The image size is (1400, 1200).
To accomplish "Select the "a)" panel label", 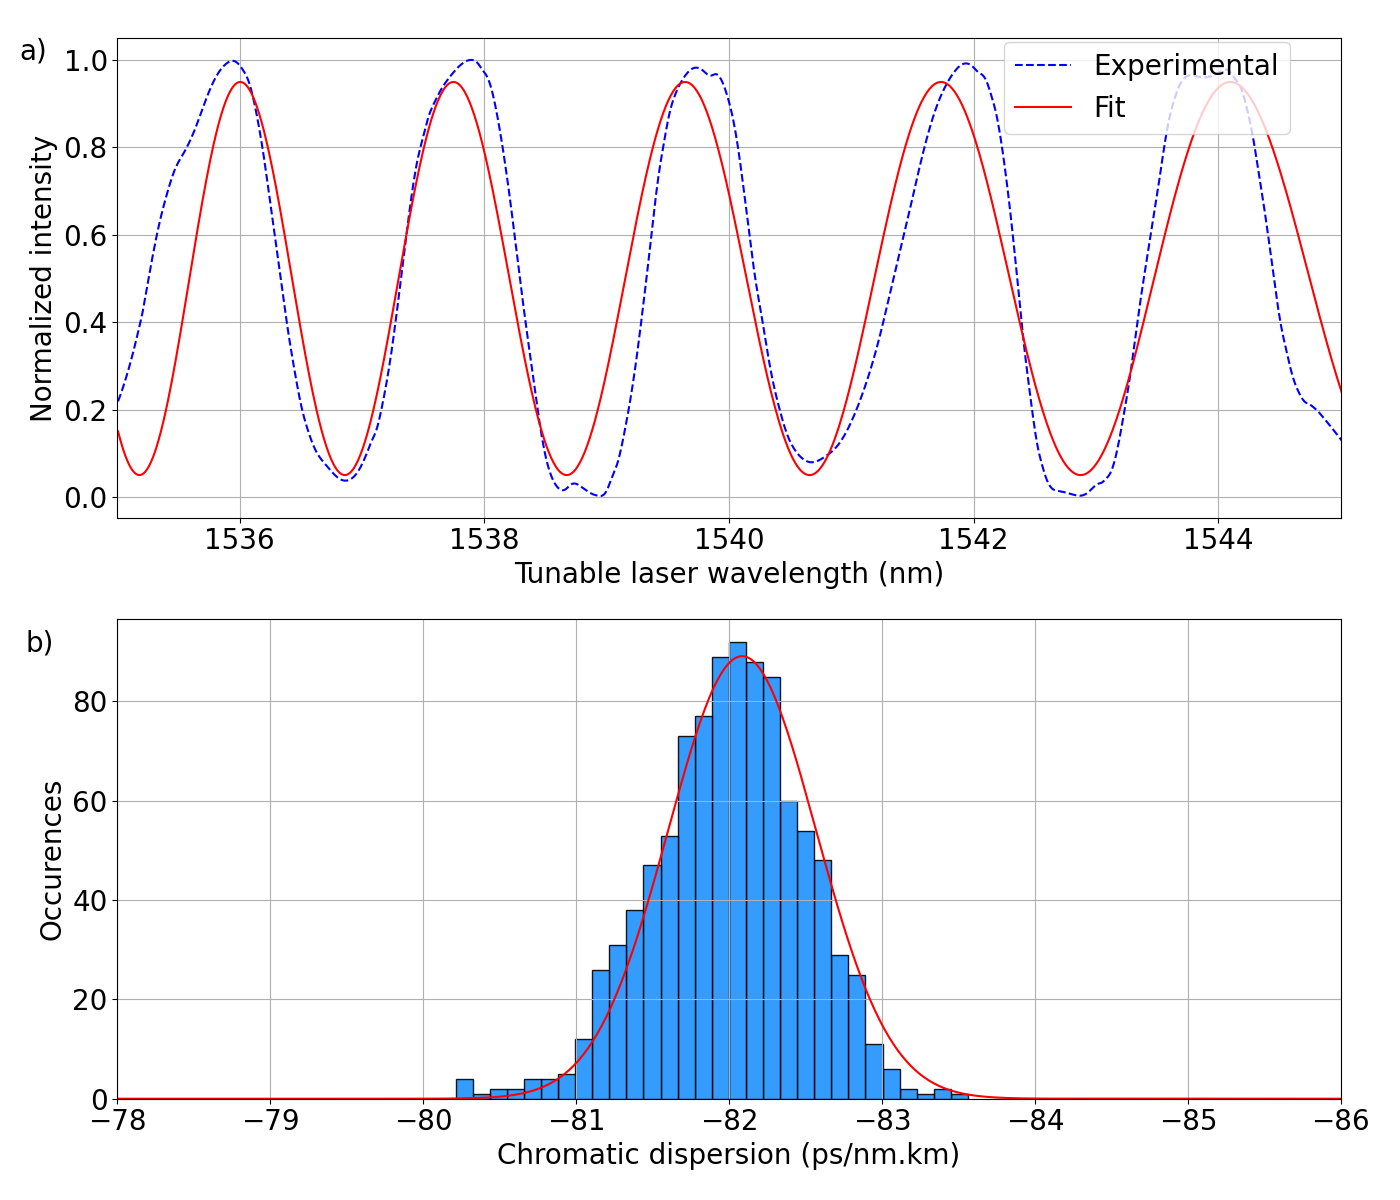I will (33, 51).
